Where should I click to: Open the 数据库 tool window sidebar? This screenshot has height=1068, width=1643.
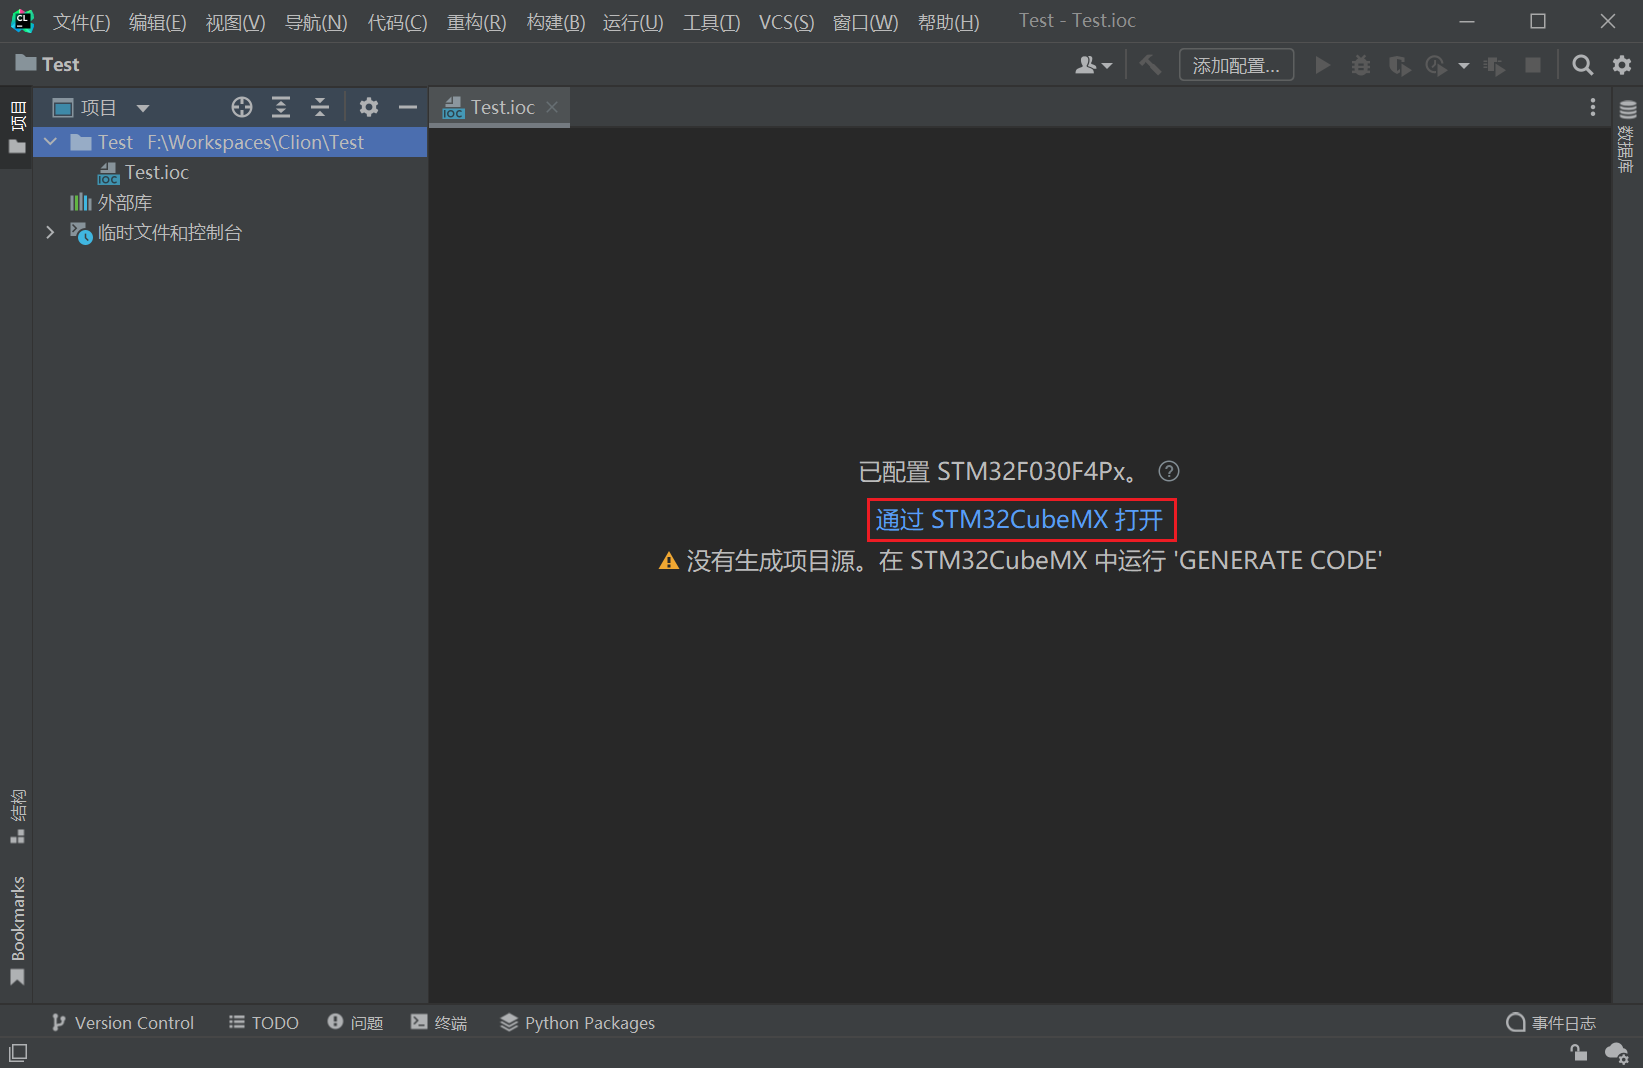[x=1627, y=137]
